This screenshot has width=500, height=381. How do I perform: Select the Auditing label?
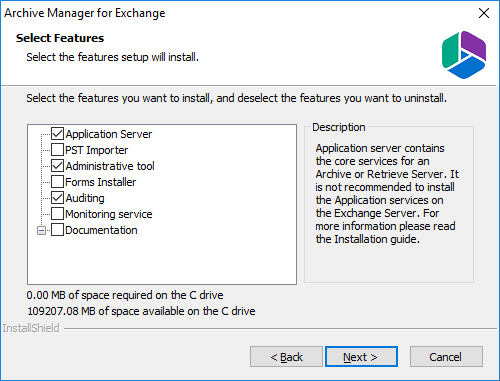tap(85, 198)
